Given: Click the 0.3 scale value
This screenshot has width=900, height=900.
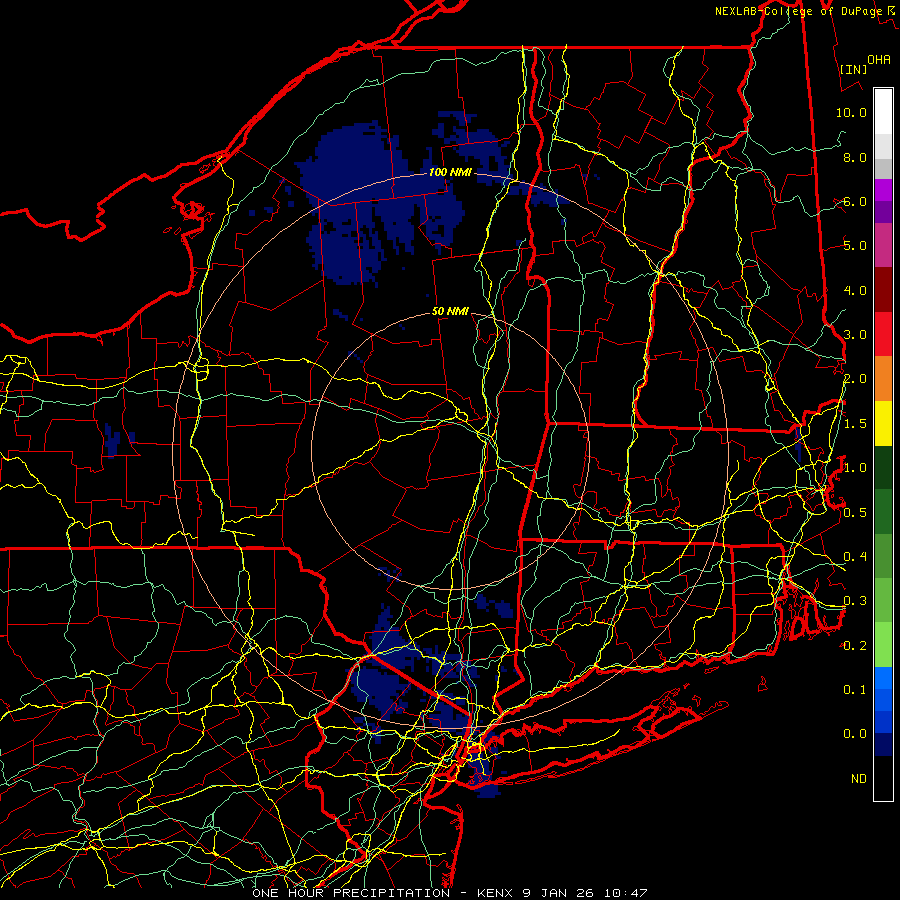Looking at the screenshot, I should 855,601.
